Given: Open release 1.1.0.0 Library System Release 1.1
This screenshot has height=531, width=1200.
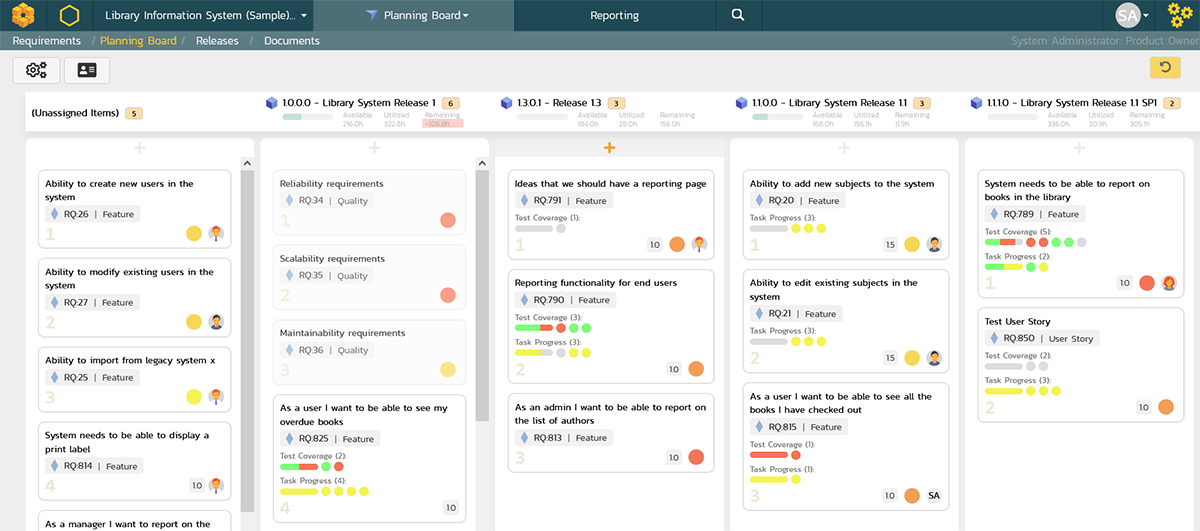Looking at the screenshot, I should click(x=829, y=103).
